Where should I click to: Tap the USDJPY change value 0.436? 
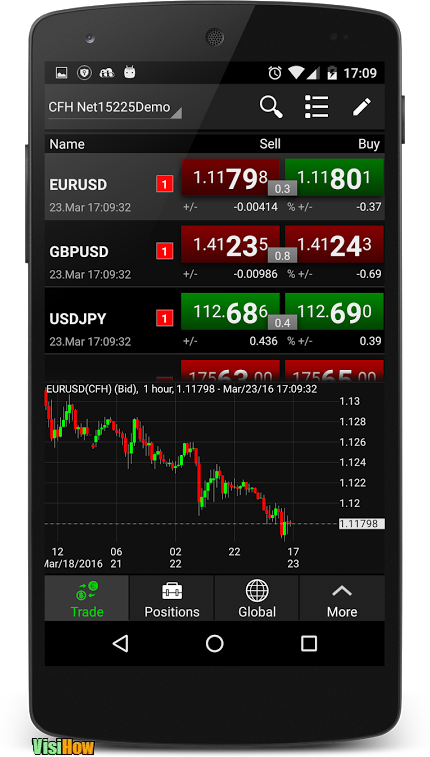coord(264,341)
